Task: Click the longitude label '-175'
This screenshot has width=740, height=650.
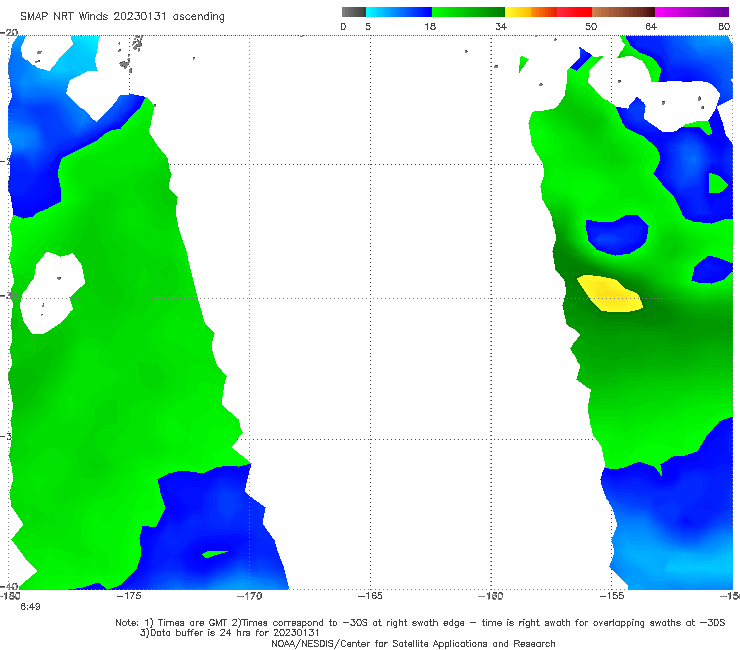Action: (129, 596)
